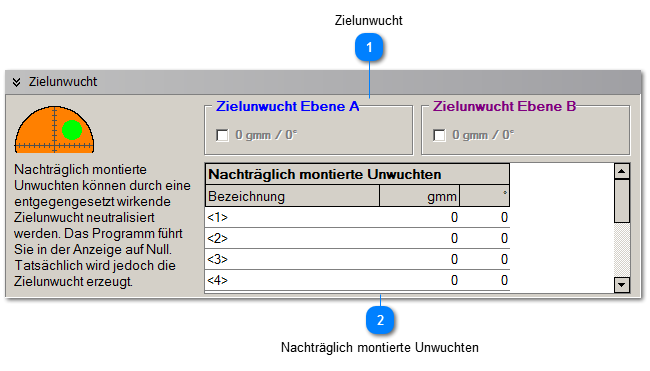The height and width of the screenshot is (371, 650).
Task: Select the <3> row name cell
Action: point(292,259)
